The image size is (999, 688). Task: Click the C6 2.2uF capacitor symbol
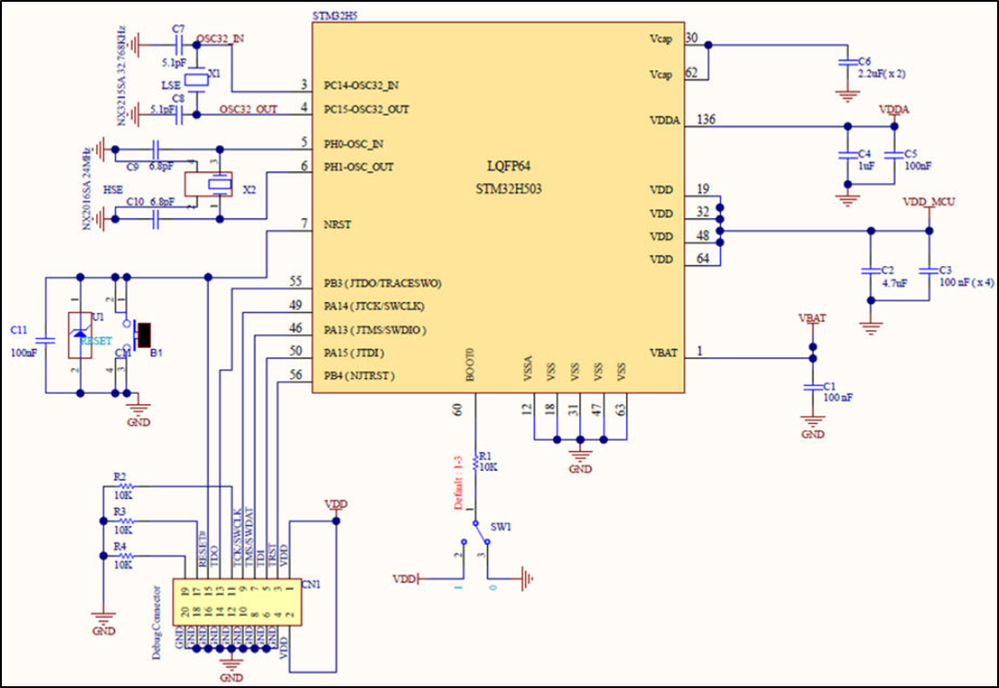coord(847,62)
